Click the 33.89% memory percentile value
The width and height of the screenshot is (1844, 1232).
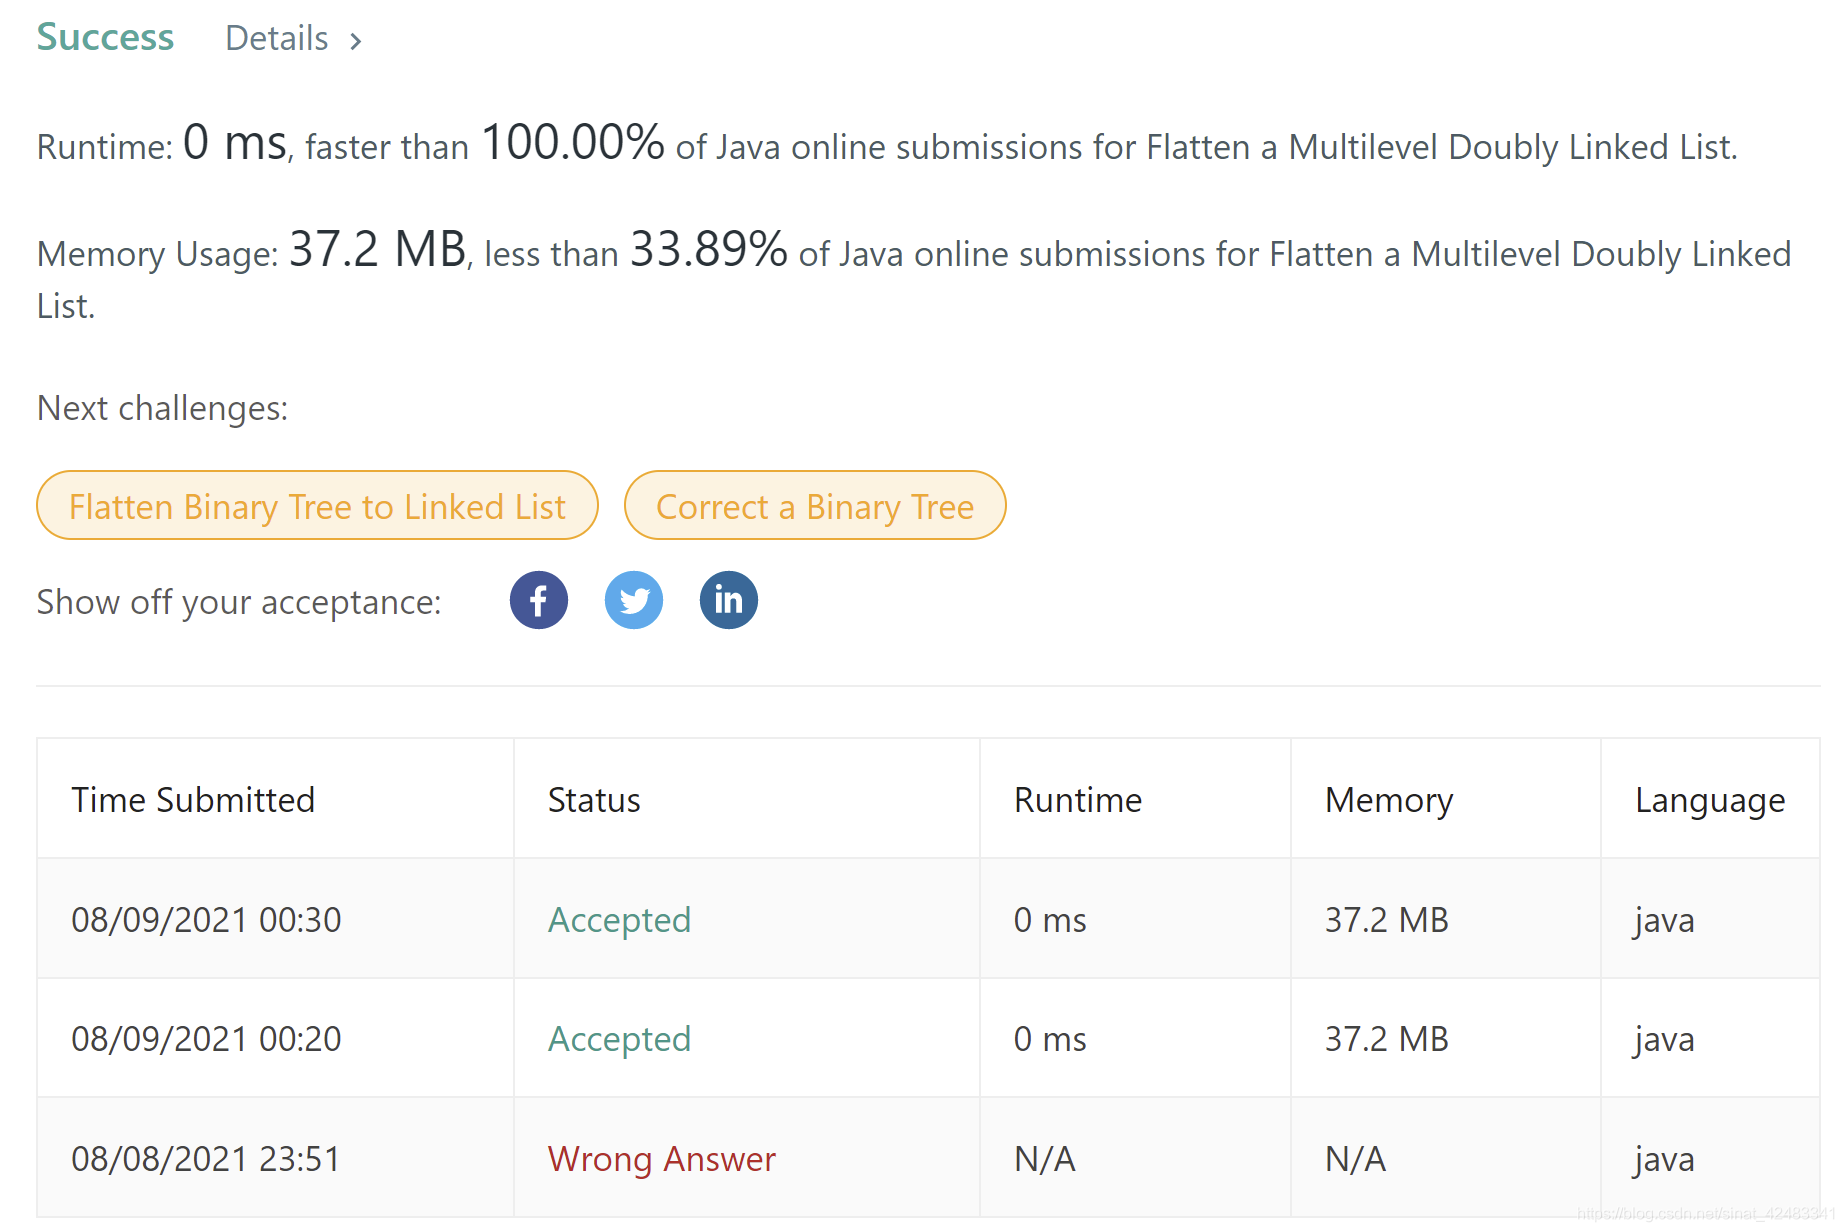(709, 249)
